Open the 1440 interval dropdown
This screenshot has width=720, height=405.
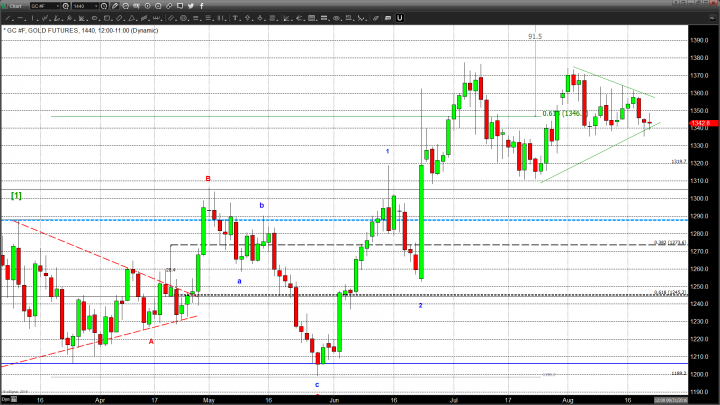point(85,6)
